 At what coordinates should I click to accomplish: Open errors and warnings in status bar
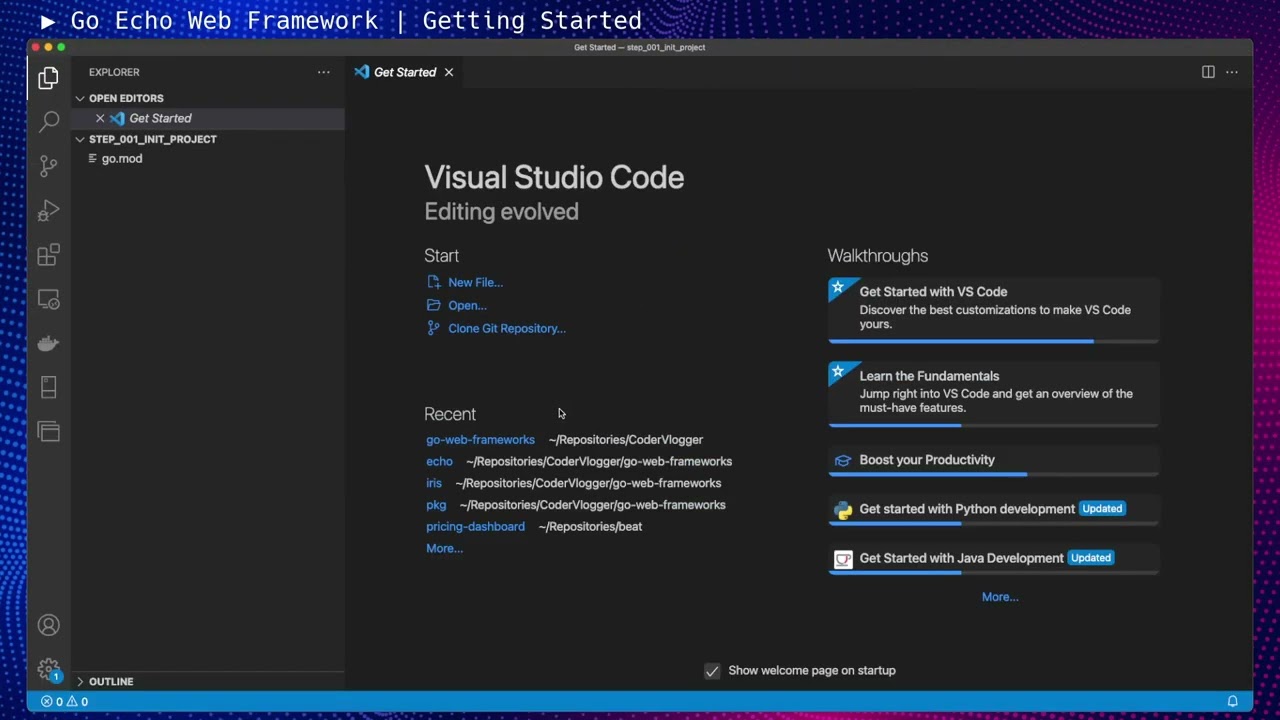click(64, 701)
